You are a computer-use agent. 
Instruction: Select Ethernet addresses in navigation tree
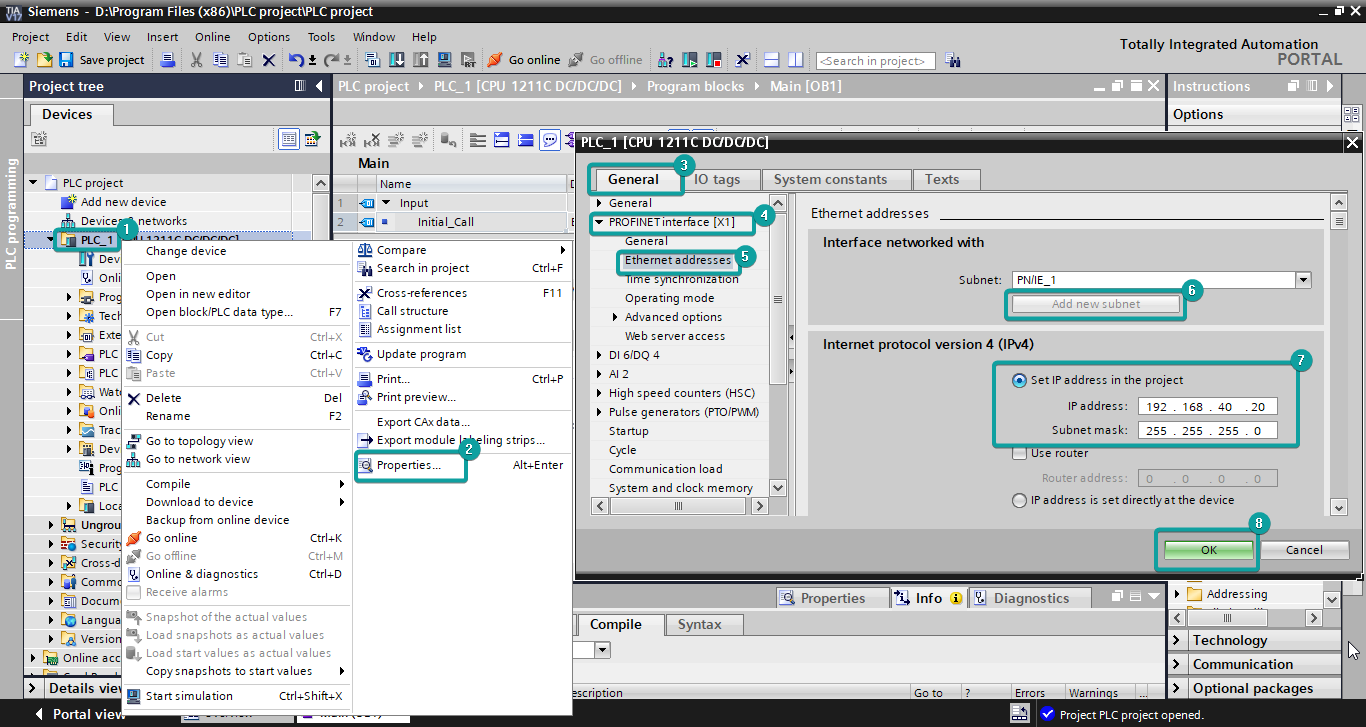678,260
